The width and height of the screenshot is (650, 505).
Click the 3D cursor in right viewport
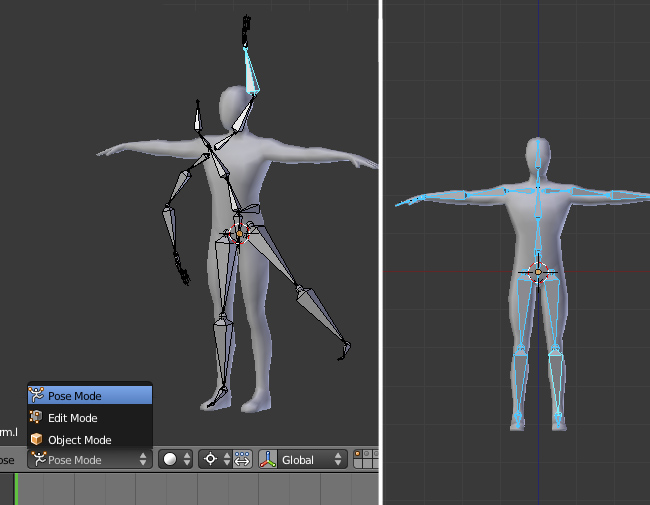tap(538, 272)
